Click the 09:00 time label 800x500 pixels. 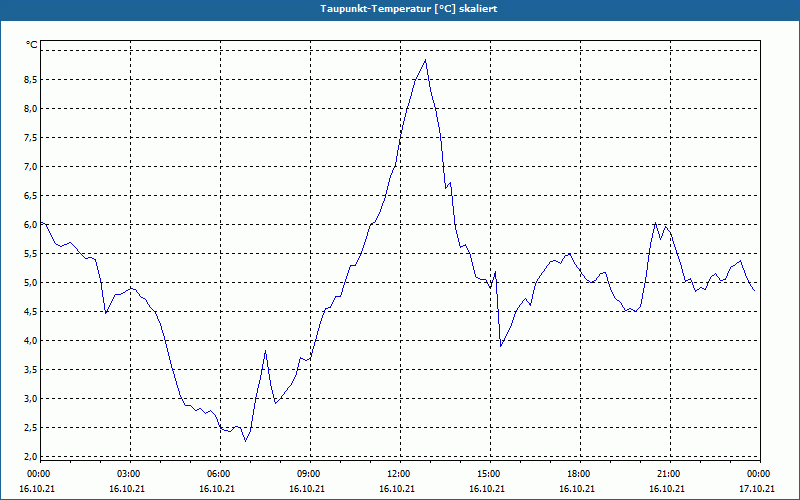pos(310,474)
